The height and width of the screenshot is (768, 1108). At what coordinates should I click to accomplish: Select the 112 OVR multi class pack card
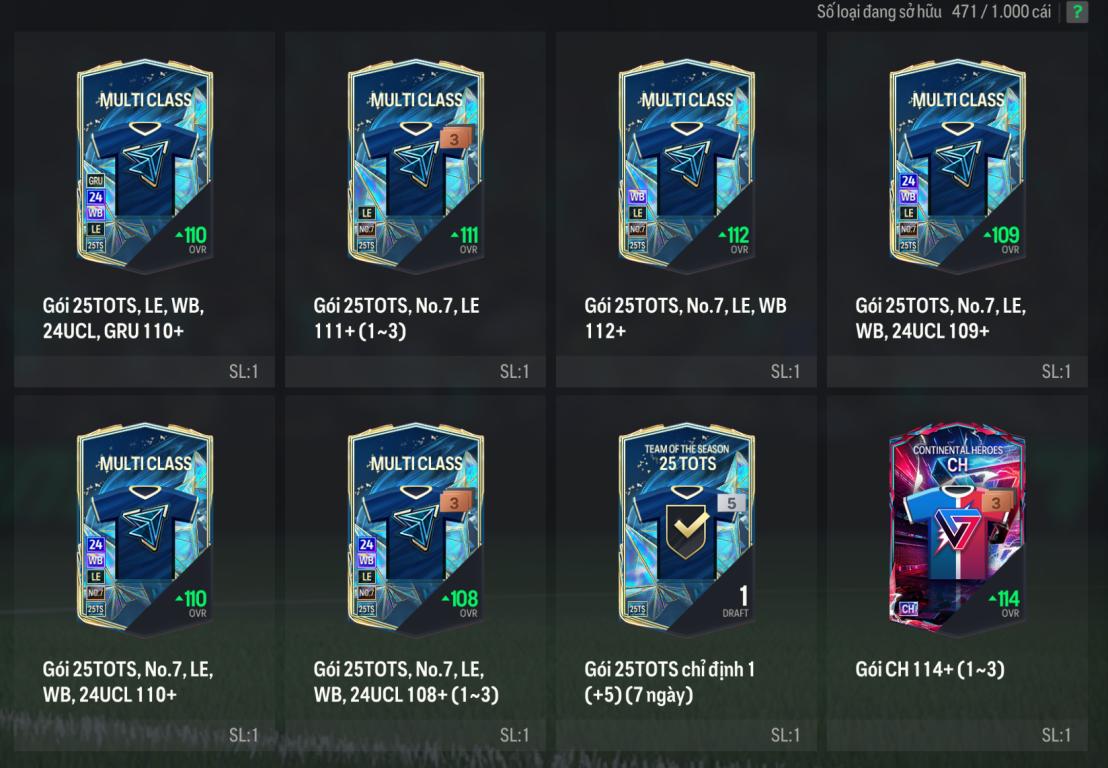click(x=686, y=166)
